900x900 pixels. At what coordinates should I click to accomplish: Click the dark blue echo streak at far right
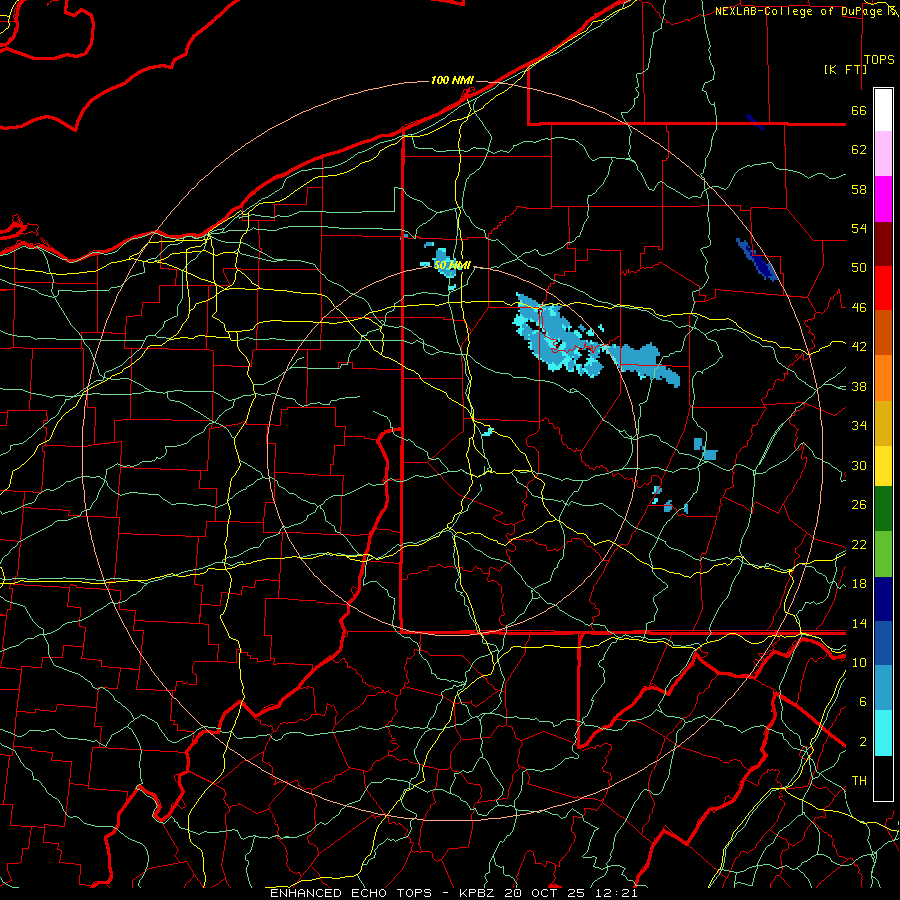(757, 260)
